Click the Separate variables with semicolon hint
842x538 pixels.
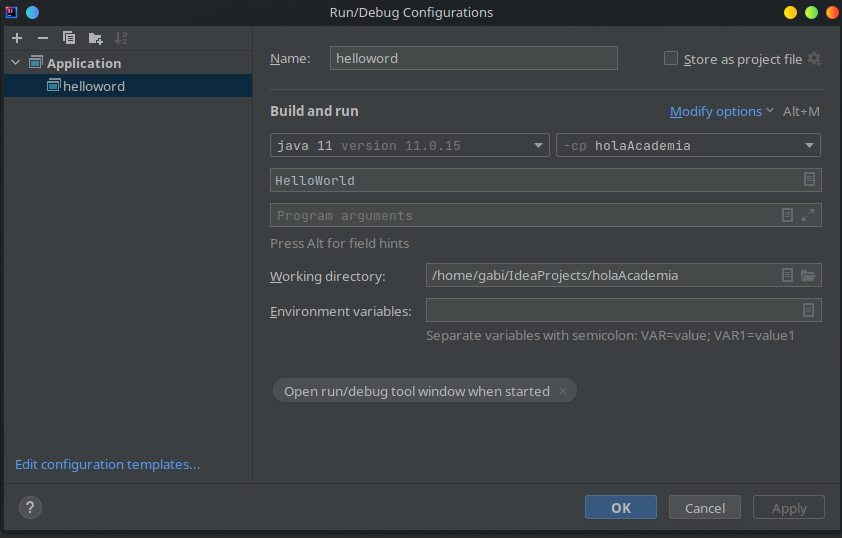(610, 336)
